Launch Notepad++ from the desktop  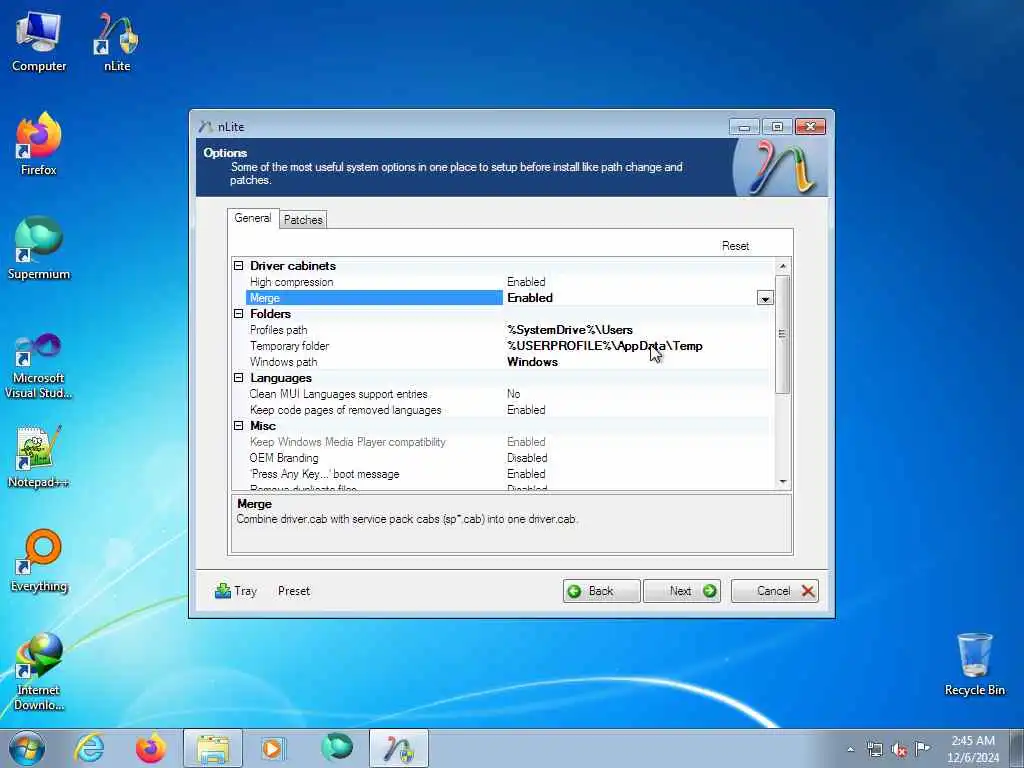[x=39, y=457]
